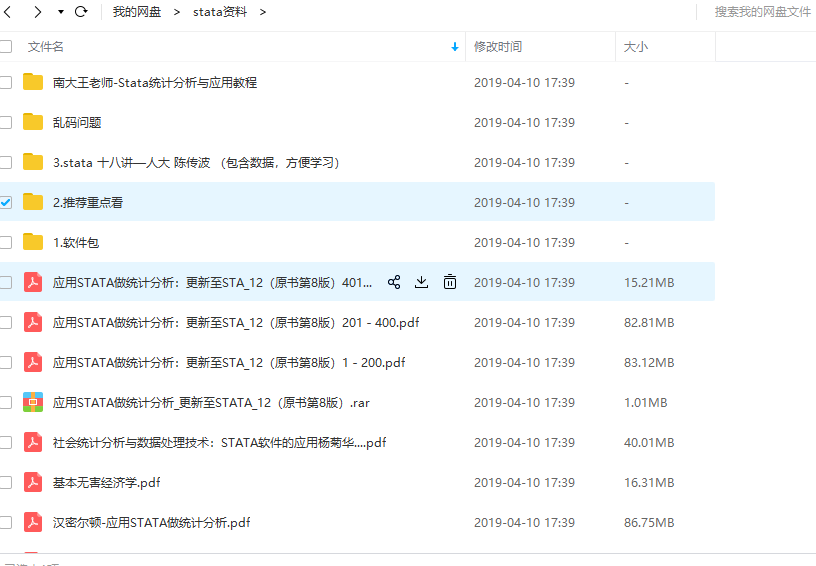This screenshot has height=566, width=816.
Task: Open 汉密尔顿-应用STATA做统计分析.pdf file name
Action: click(151, 523)
